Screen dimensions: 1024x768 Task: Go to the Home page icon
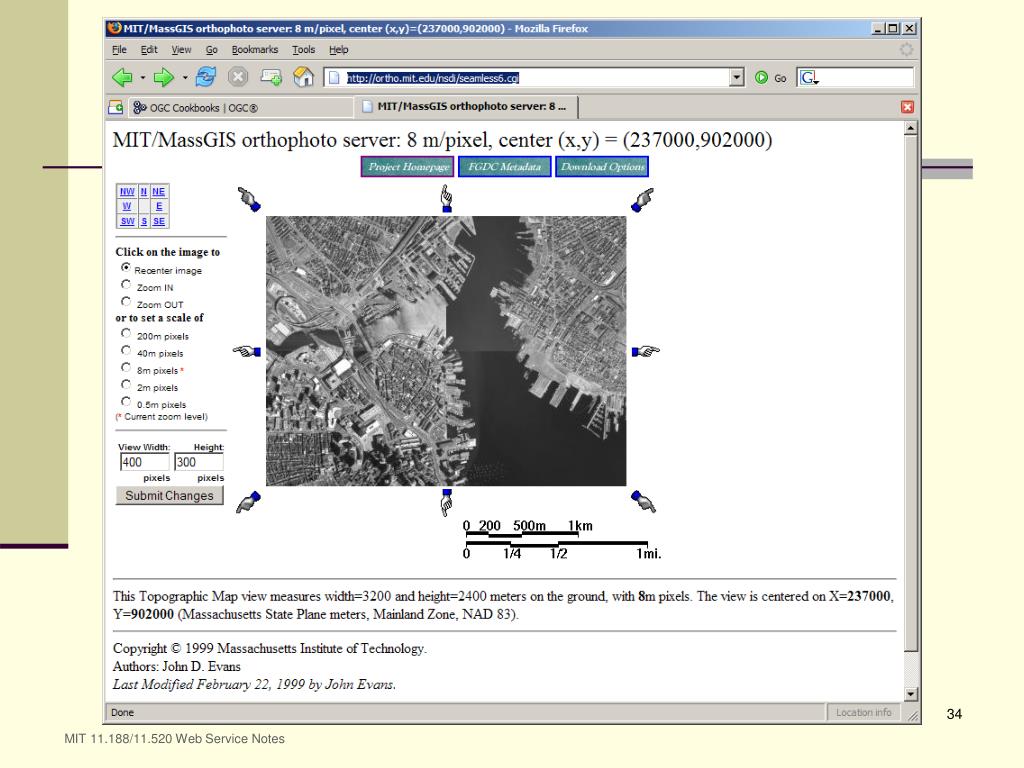pyautogui.click(x=303, y=77)
